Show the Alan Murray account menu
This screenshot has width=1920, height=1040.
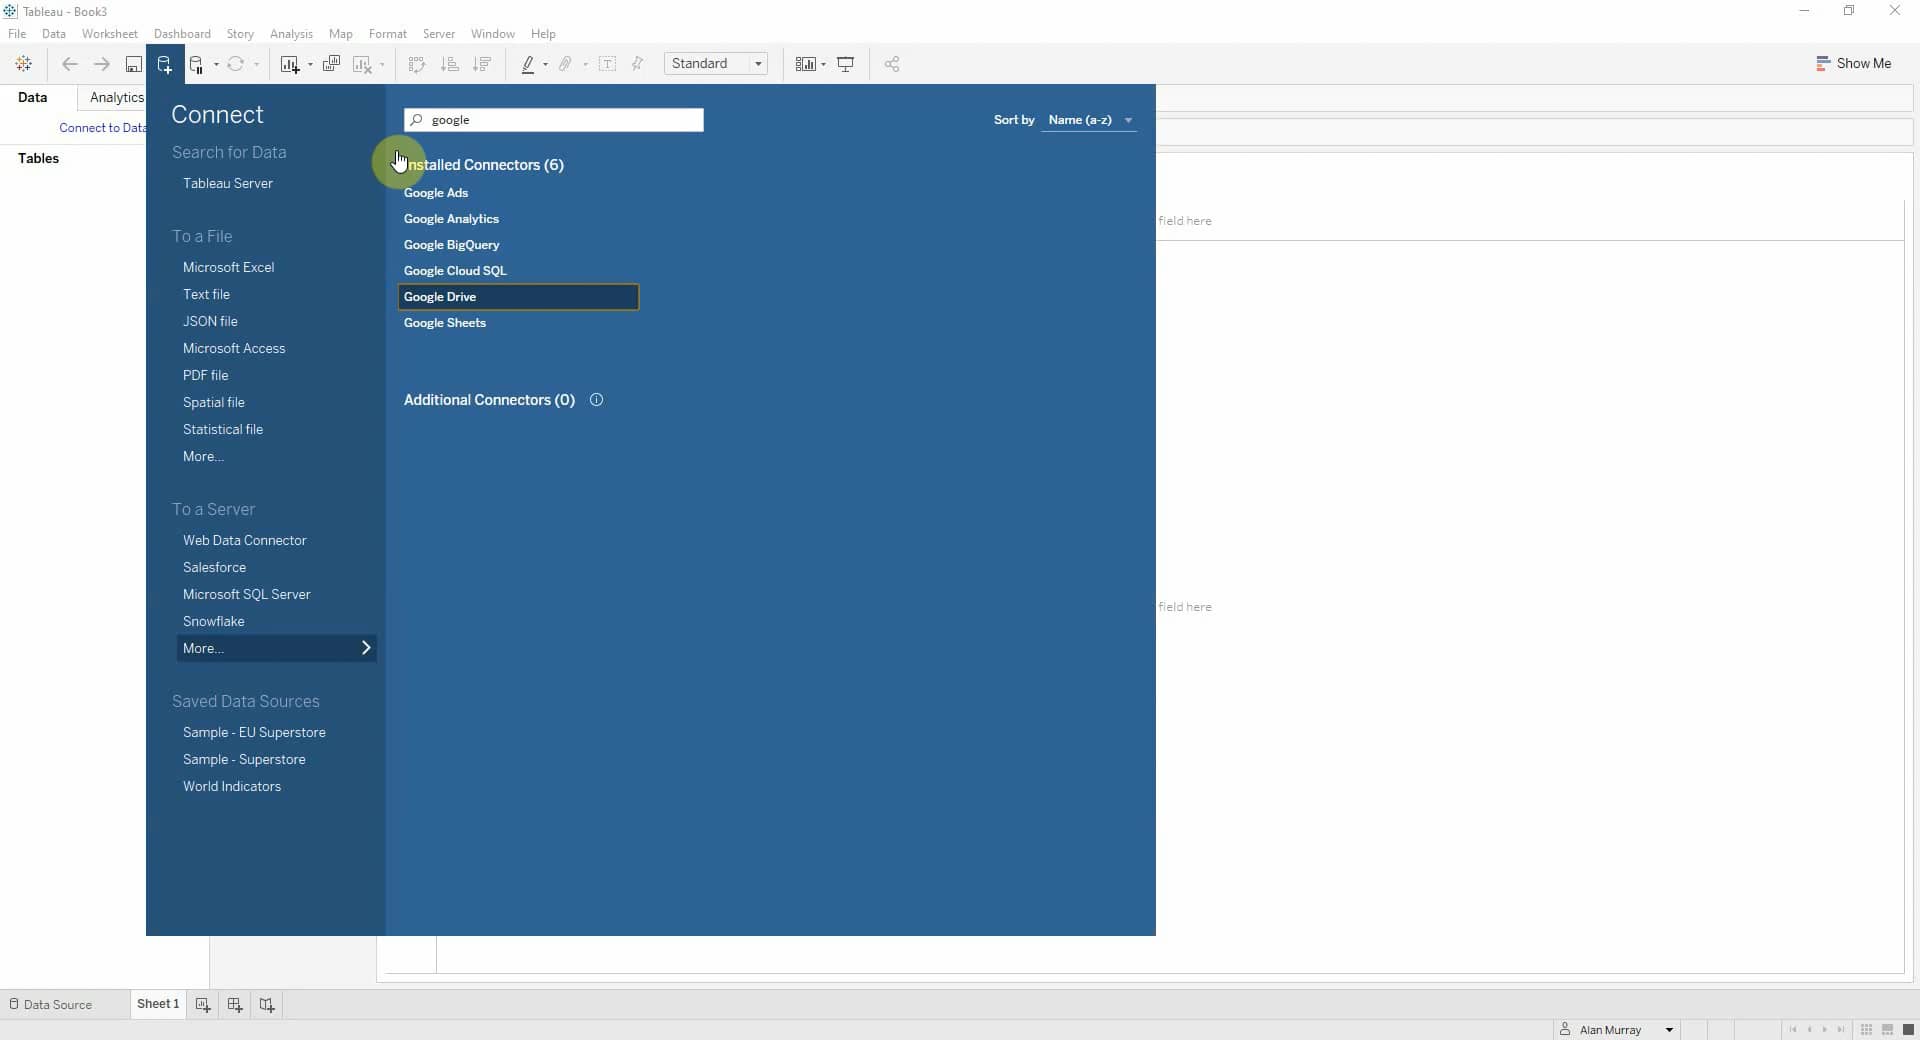pos(1668,1030)
